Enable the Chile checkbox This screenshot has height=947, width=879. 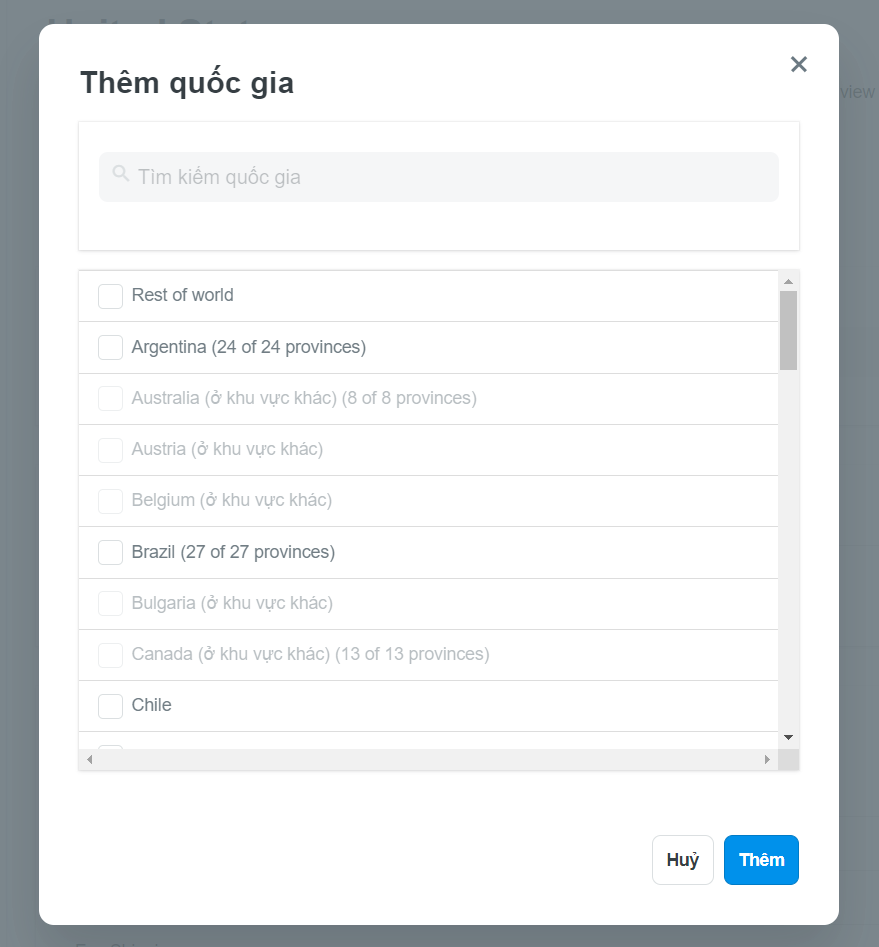pos(111,706)
